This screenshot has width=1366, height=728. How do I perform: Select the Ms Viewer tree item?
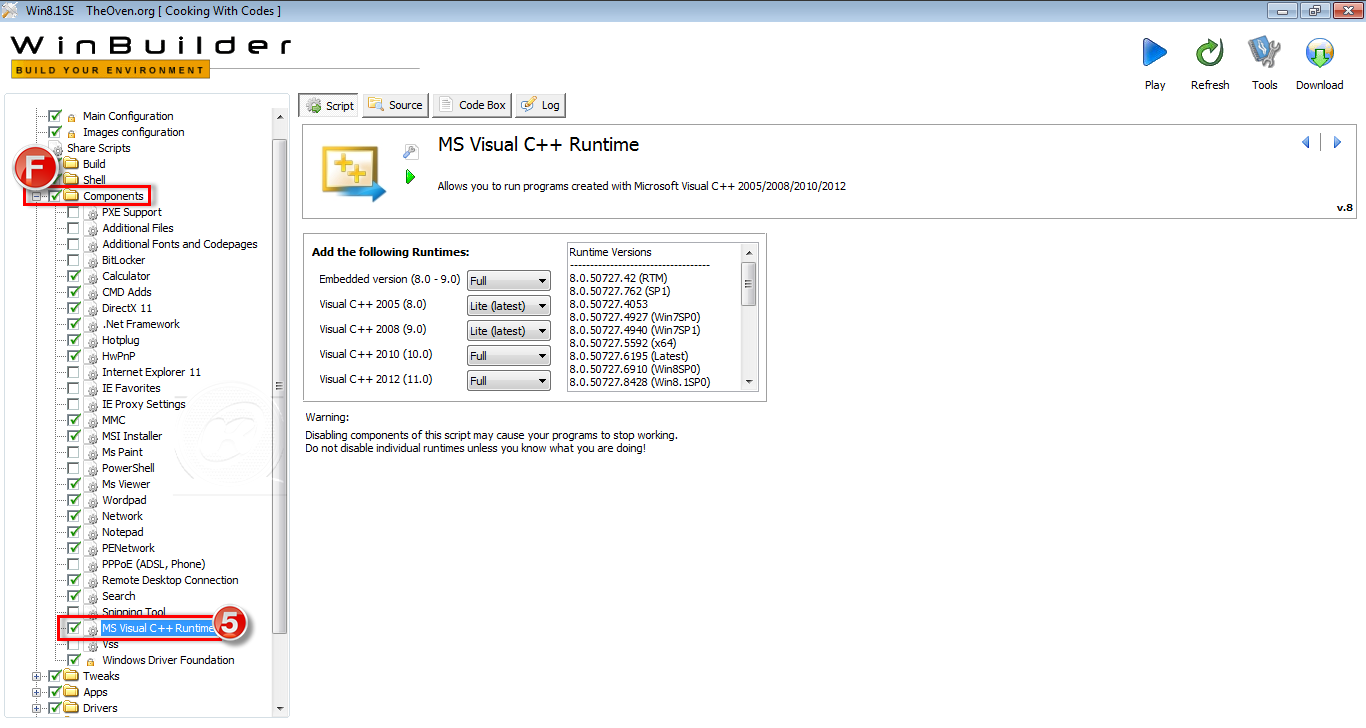[126, 484]
